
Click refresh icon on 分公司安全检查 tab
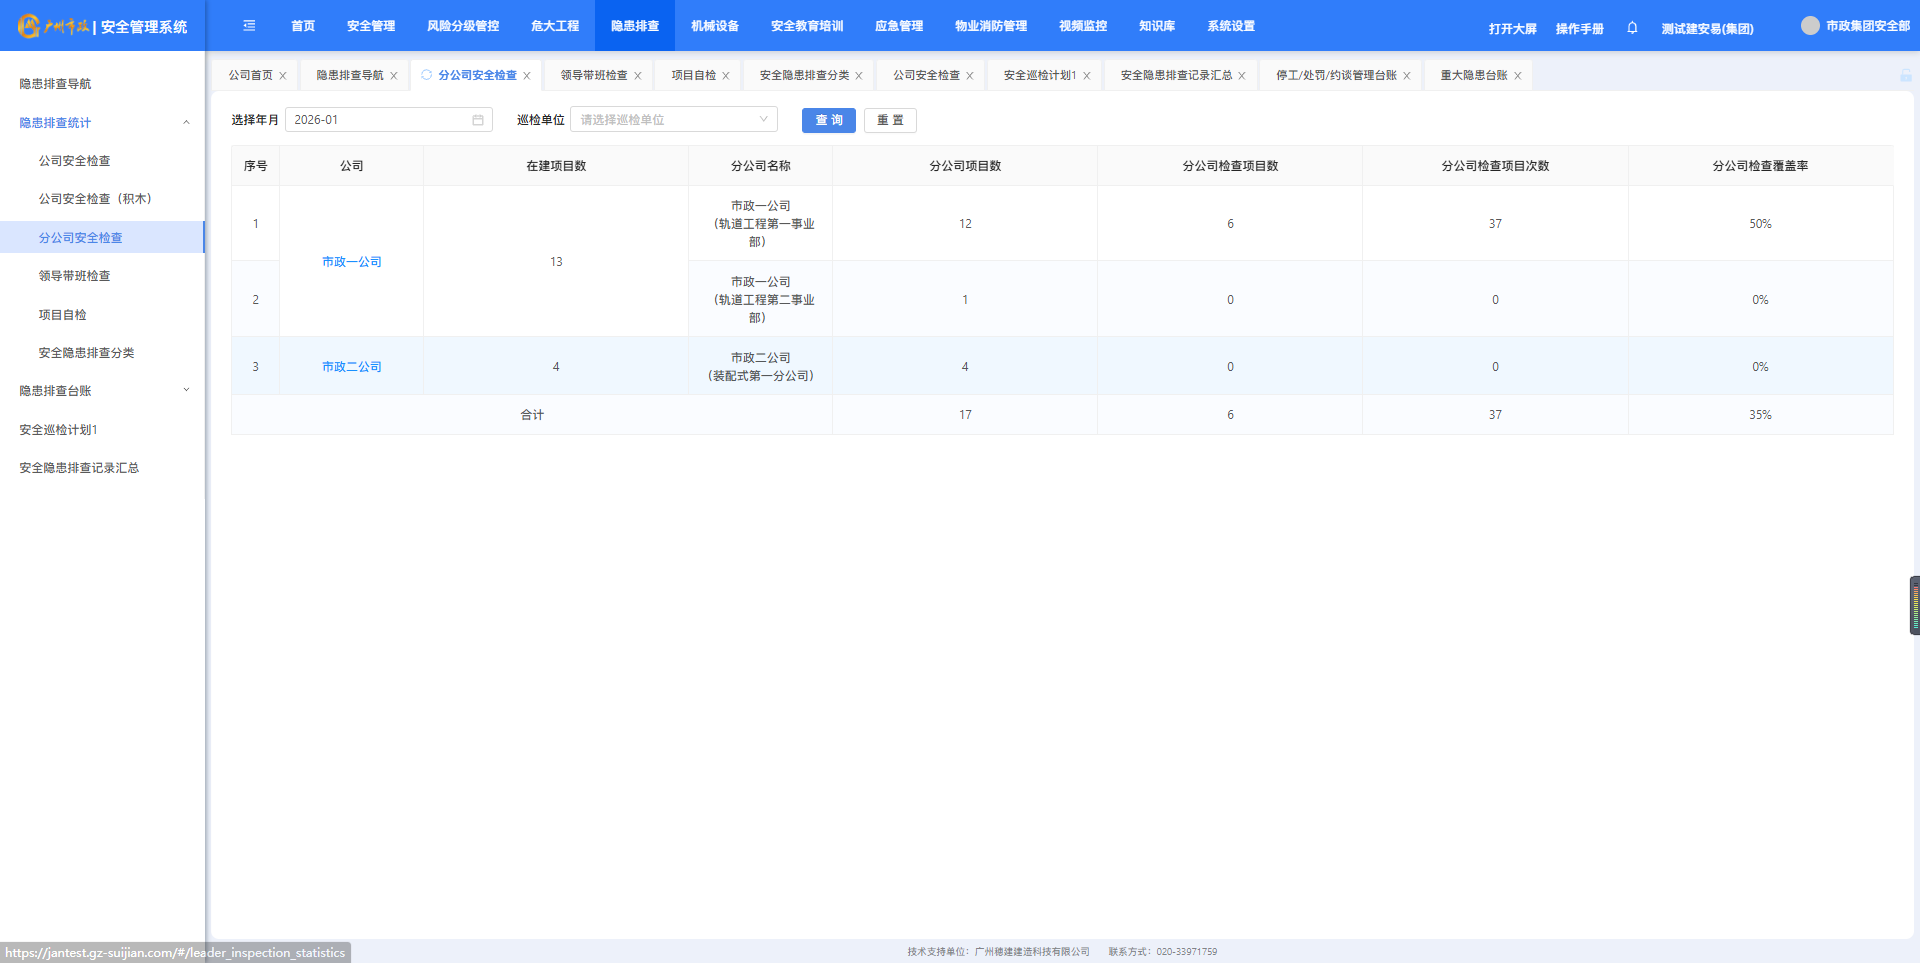pyautogui.click(x=427, y=75)
